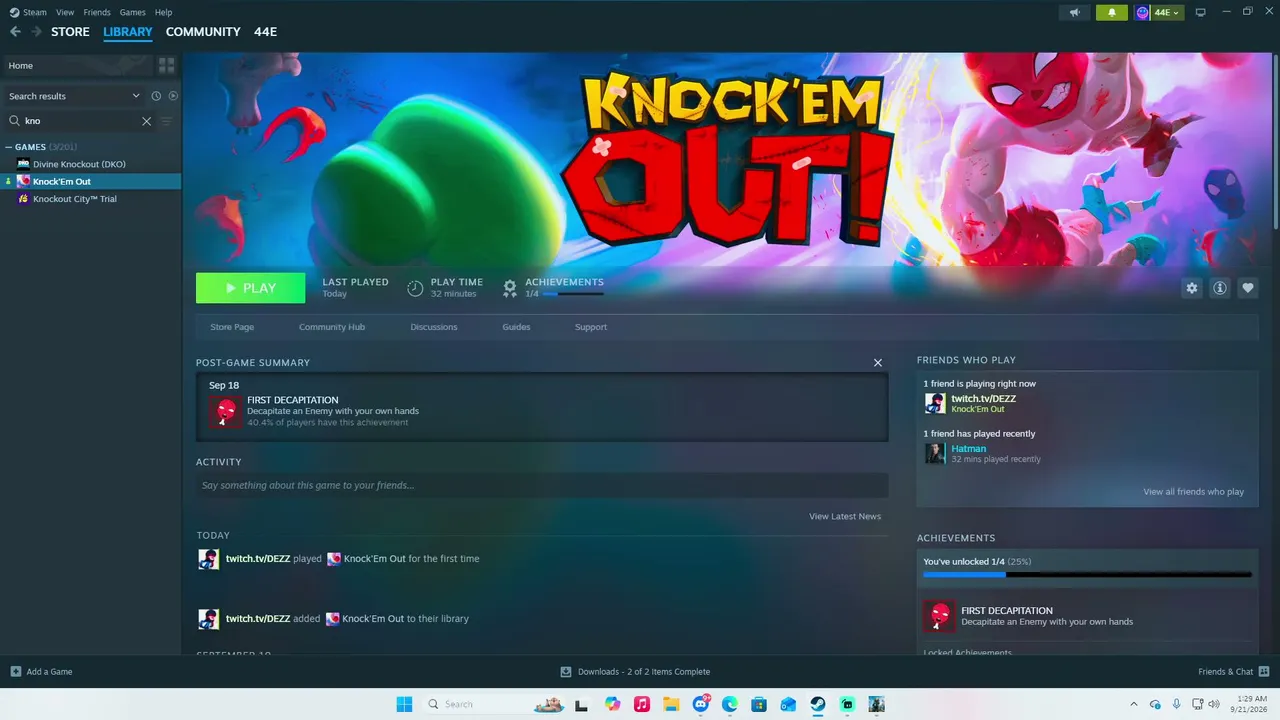
Task: Click the page vertical scrollbar
Action: pyautogui.click(x=1275, y=140)
